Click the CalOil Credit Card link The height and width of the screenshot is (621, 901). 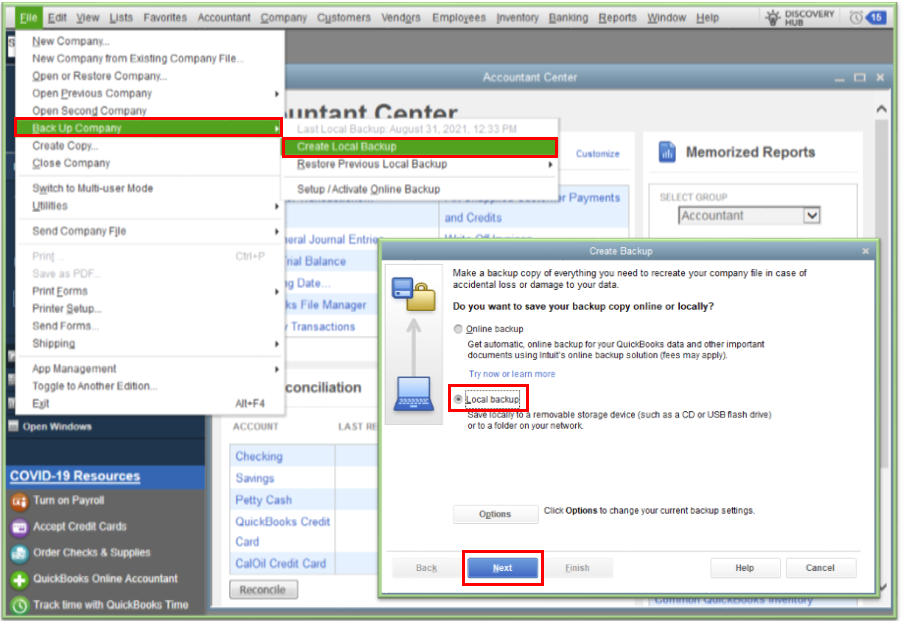coord(280,564)
